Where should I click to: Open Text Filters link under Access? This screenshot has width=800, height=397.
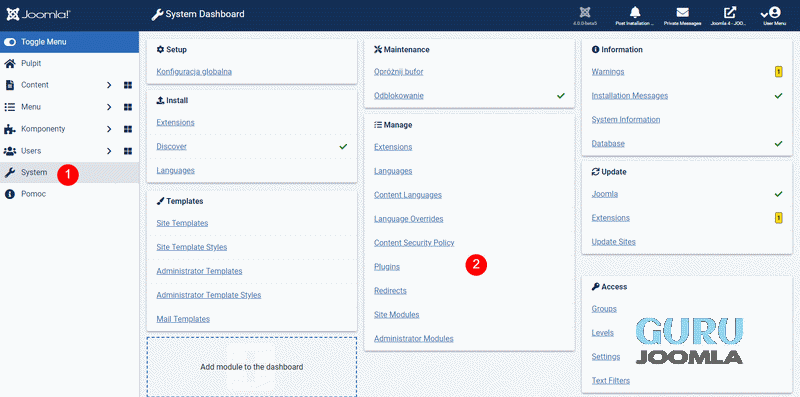(611, 381)
